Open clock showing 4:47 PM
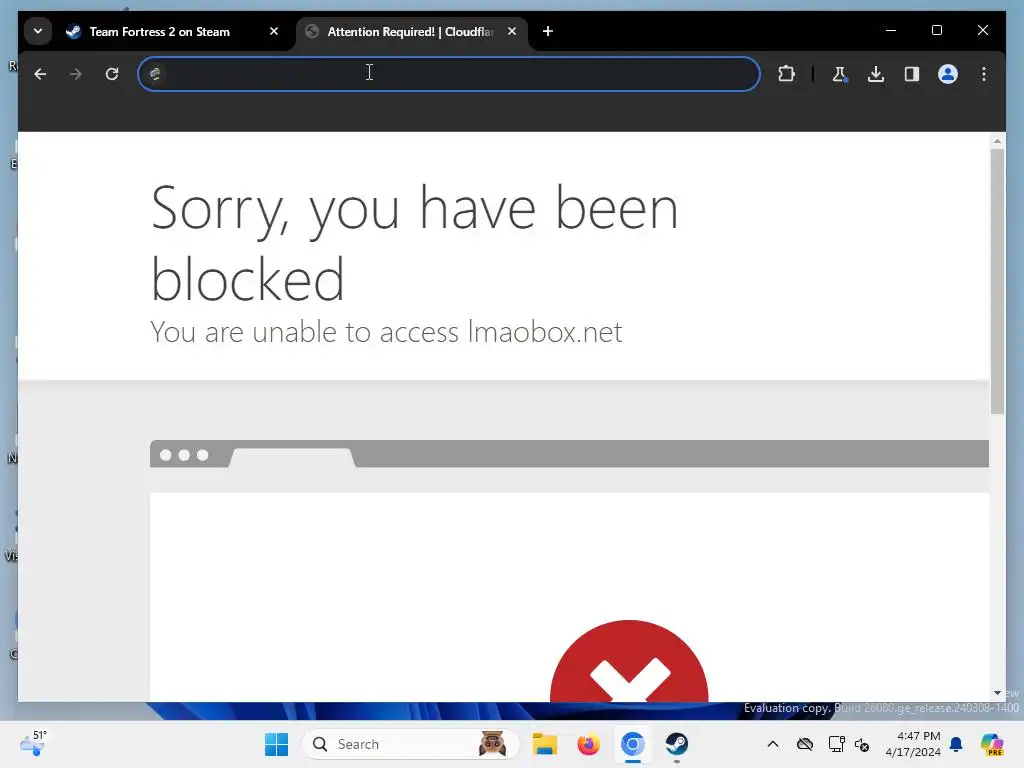Screen dimensions: 1024x768 click(913, 744)
